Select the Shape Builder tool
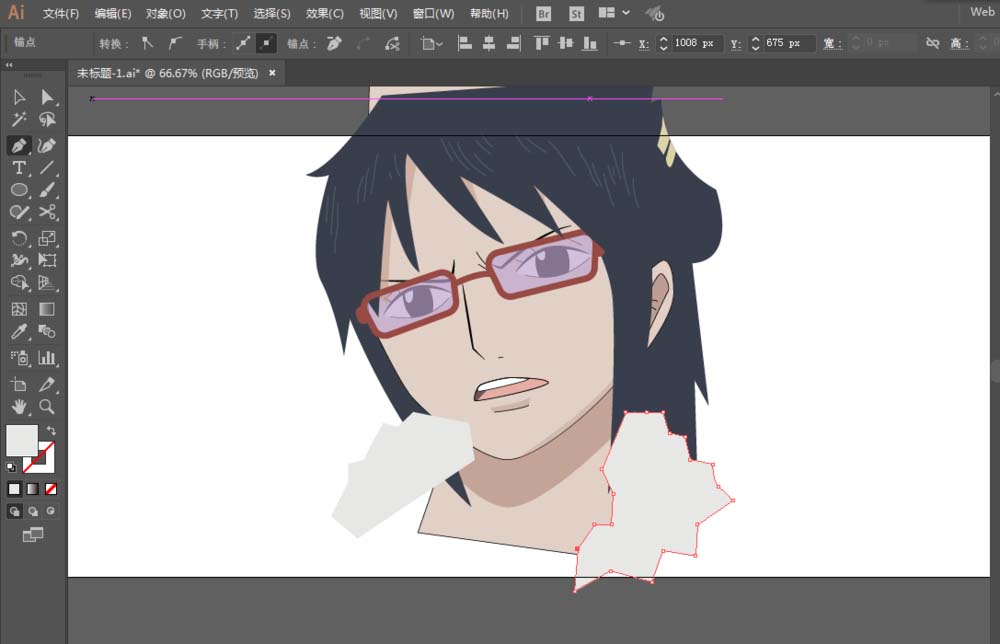 (19, 282)
